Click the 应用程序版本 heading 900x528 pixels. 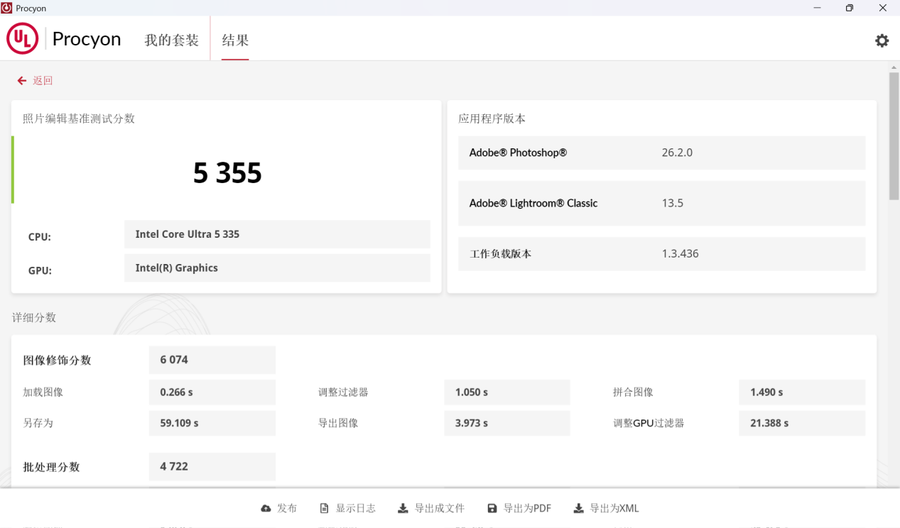click(492, 119)
